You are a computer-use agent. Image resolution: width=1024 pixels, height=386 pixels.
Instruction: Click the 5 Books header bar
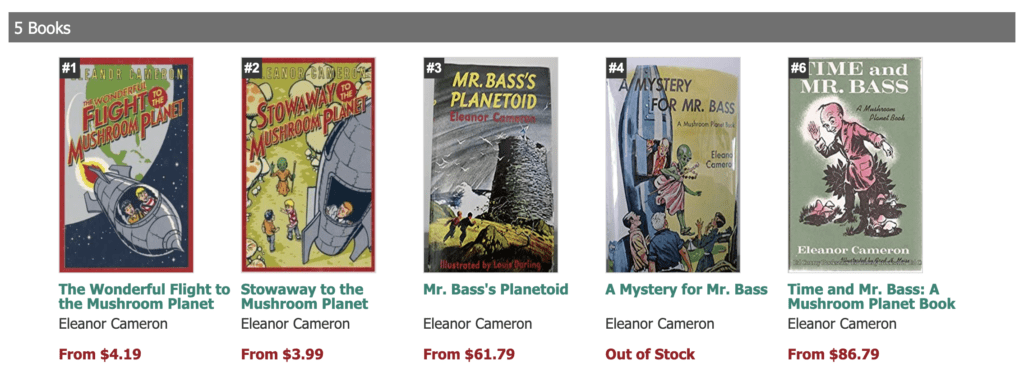[512, 27]
